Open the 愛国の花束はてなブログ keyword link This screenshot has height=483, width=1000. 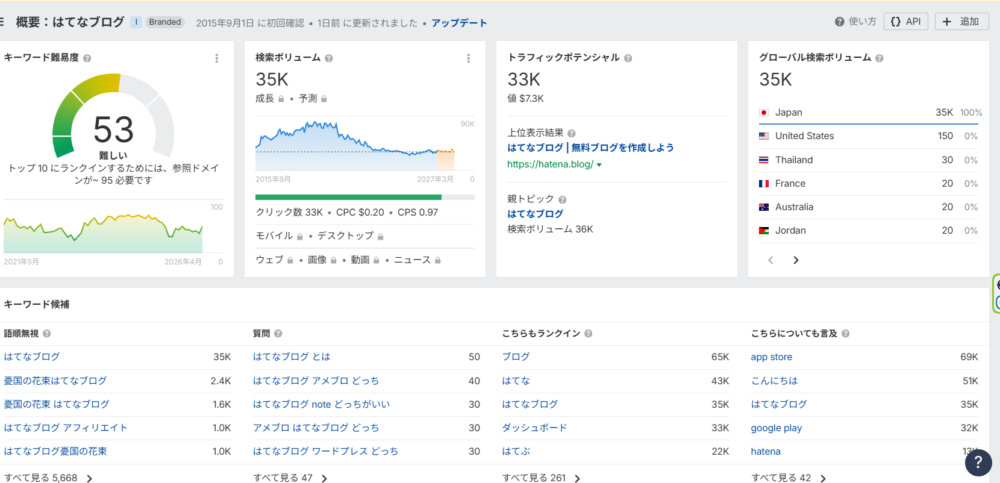55,380
